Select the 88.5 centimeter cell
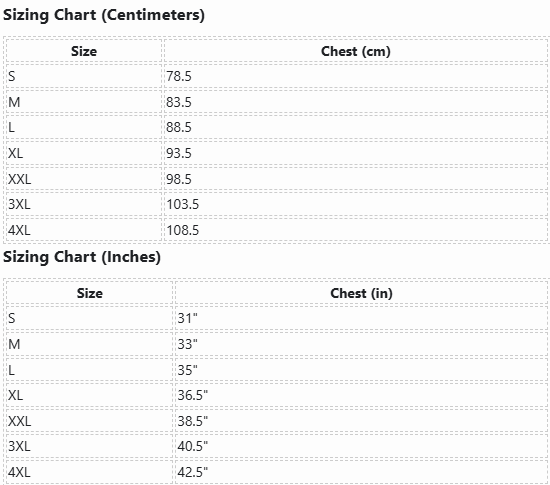Viewport: 550px width, 485px height. 356,127
